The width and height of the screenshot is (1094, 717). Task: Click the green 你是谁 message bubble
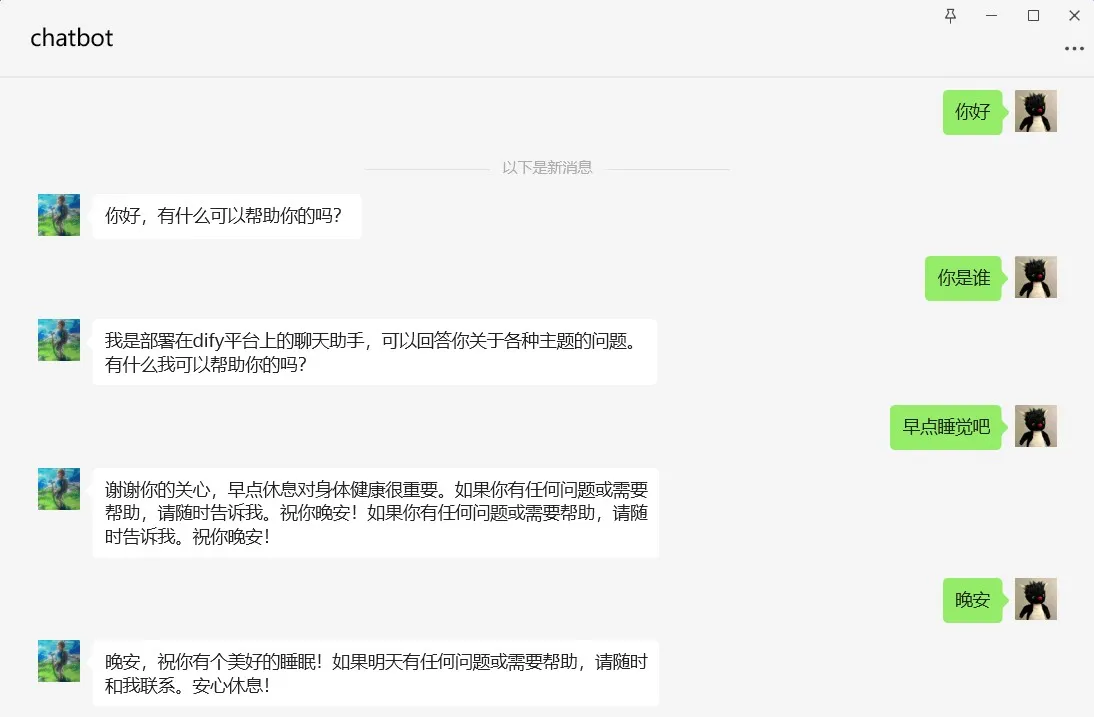click(963, 278)
